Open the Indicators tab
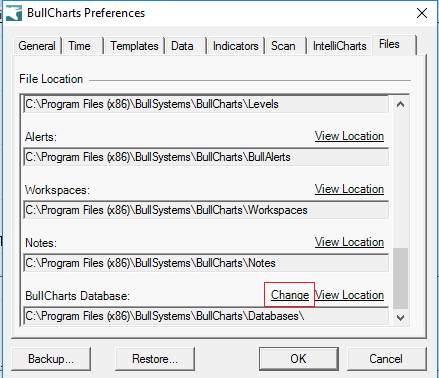The height and width of the screenshot is (378, 439). [236, 46]
